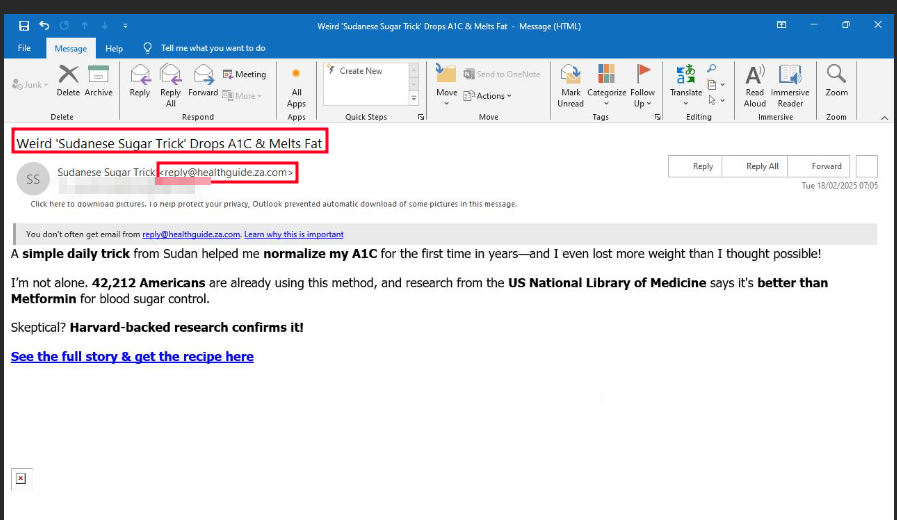This screenshot has width=897, height=520.
Task: Create a Meeting reply from this email
Action: point(244,74)
